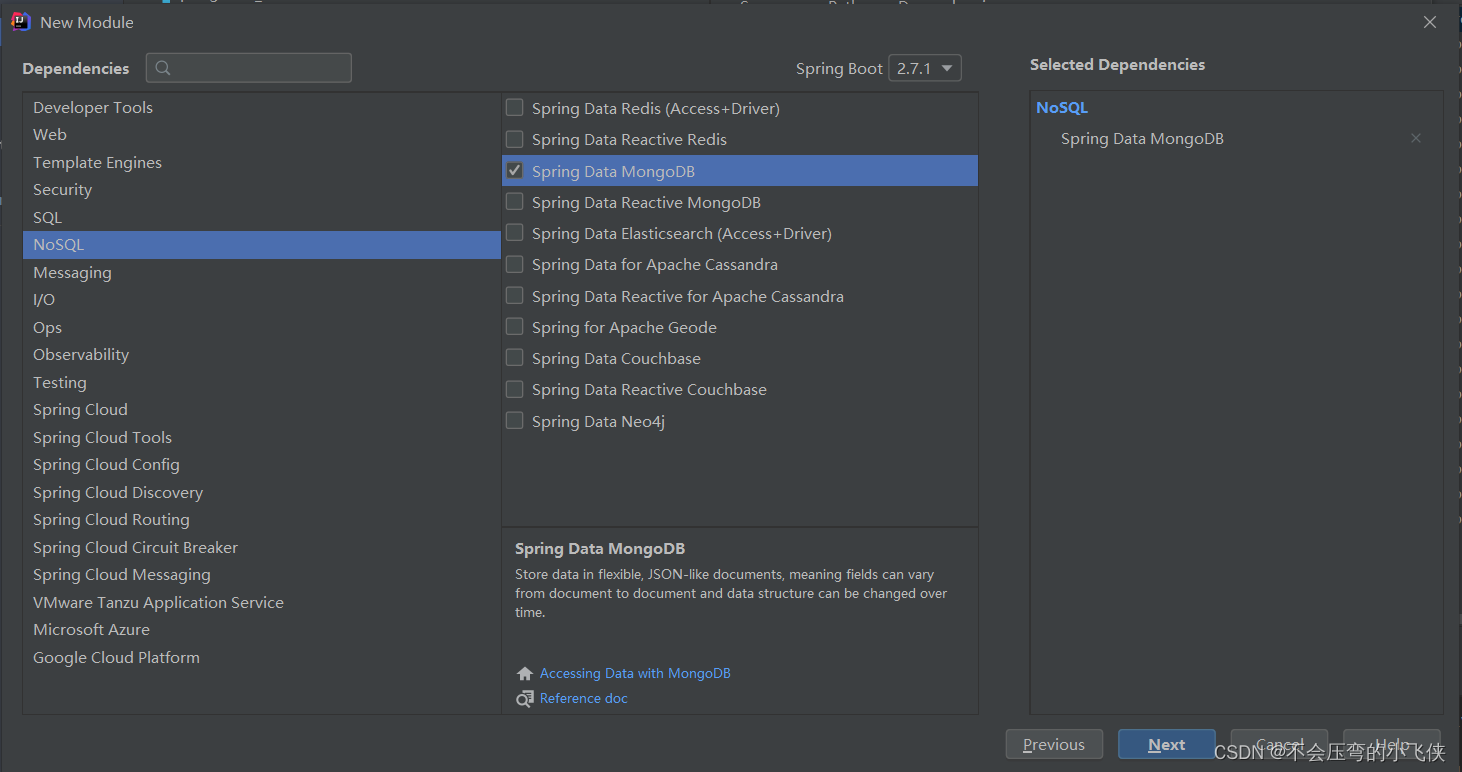The width and height of the screenshot is (1462, 772).
Task: Select the Spring Cloud category
Action: pyautogui.click(x=262, y=410)
